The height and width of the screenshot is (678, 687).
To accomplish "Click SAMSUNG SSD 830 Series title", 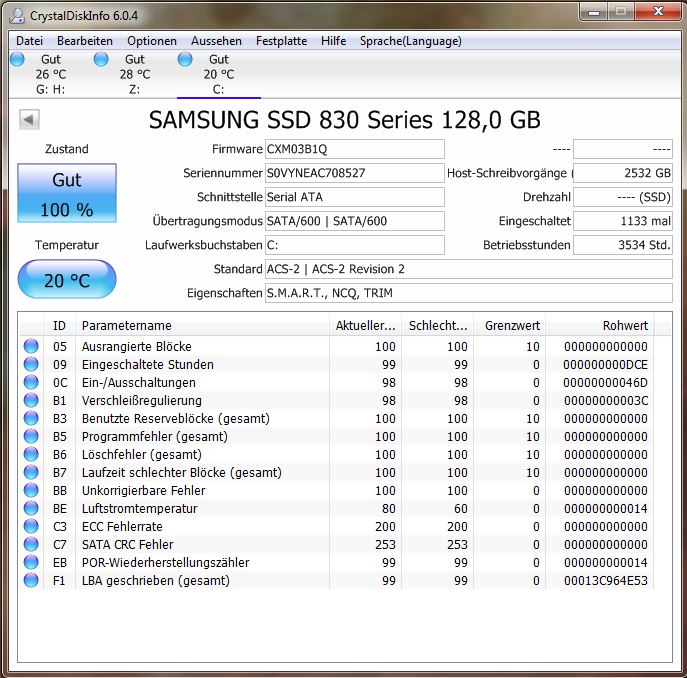I will tap(345, 120).
